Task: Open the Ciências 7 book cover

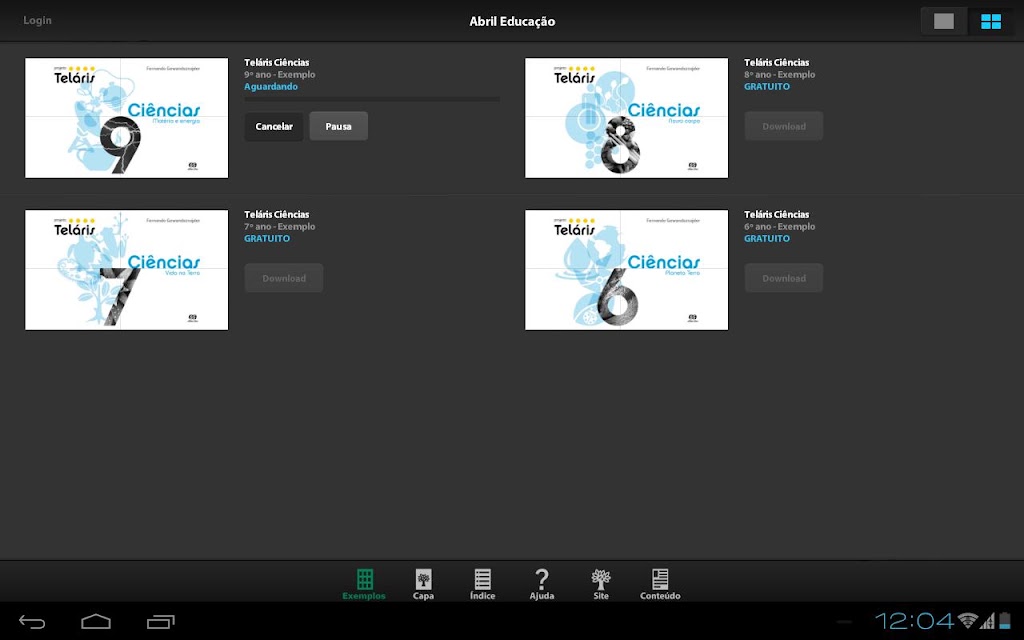Action: tap(127, 270)
